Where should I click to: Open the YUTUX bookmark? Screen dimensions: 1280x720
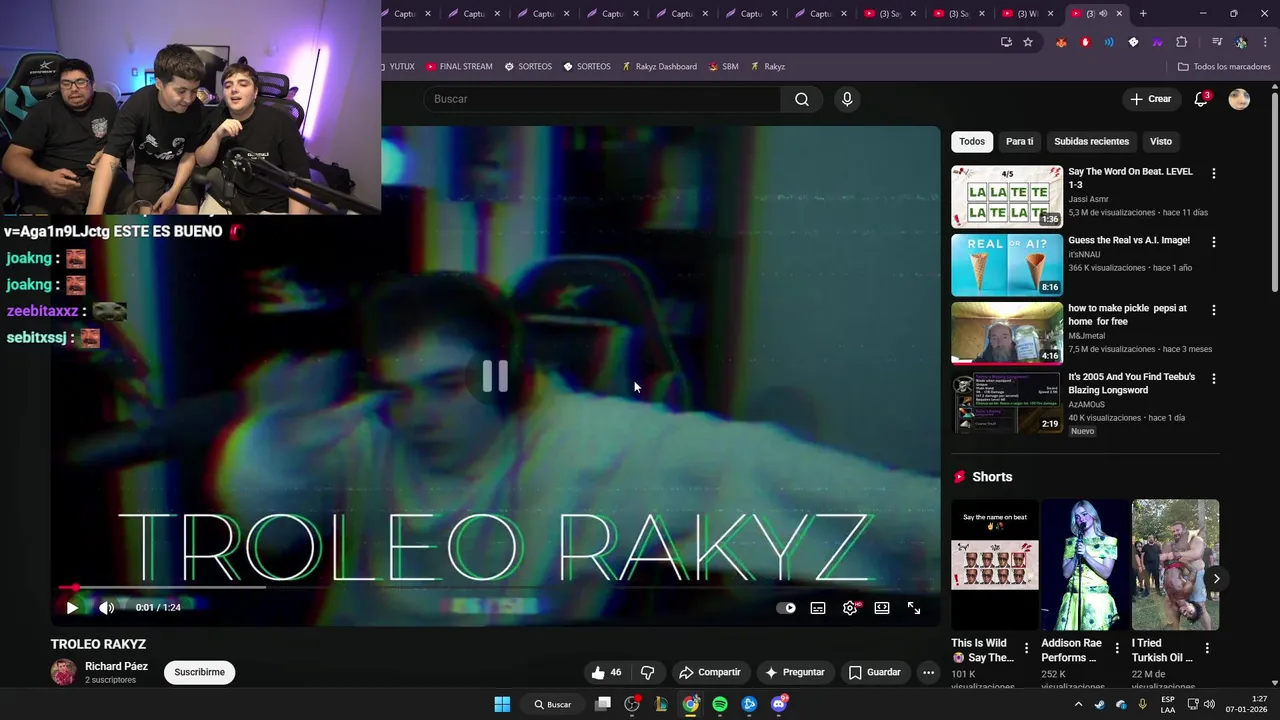point(397,66)
